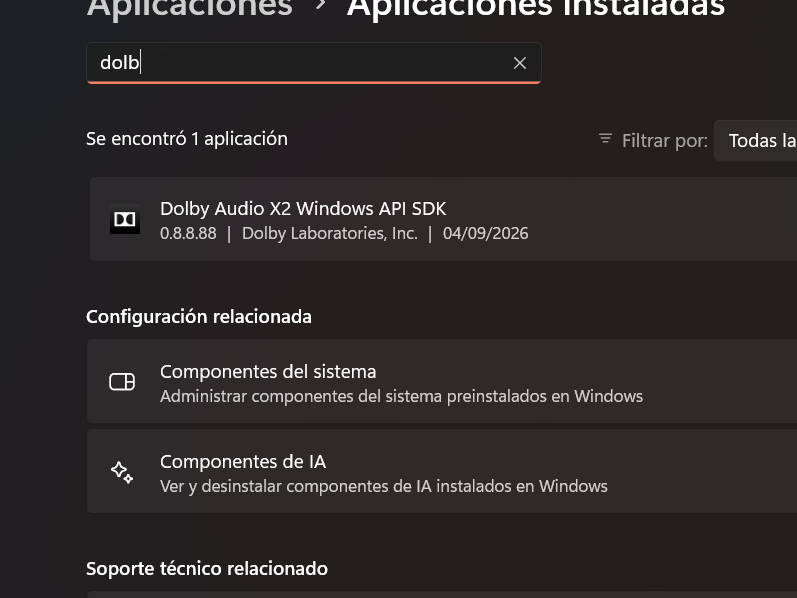Viewport: 797px width, 598px height.
Task: Click Dolby Laboratories, Inc. publisher text
Action: click(x=329, y=233)
